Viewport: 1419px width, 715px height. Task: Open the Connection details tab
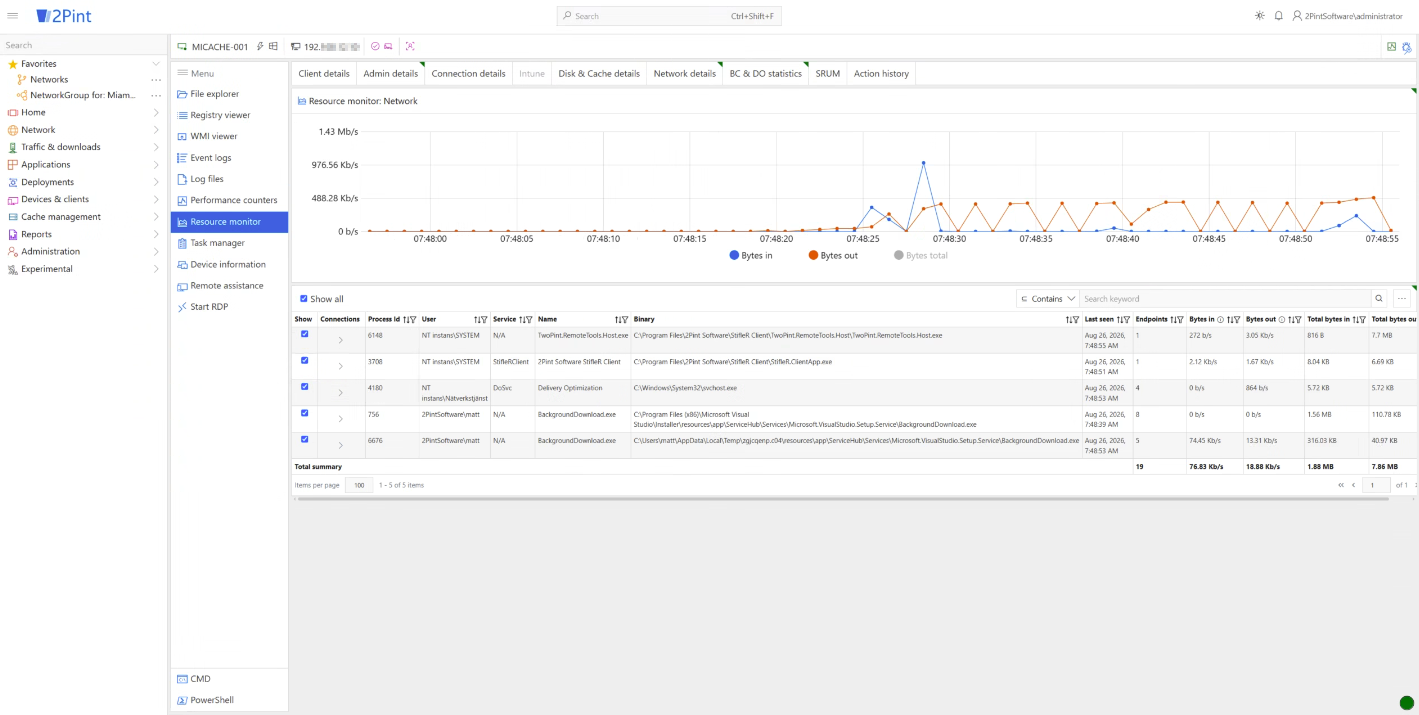tap(468, 74)
